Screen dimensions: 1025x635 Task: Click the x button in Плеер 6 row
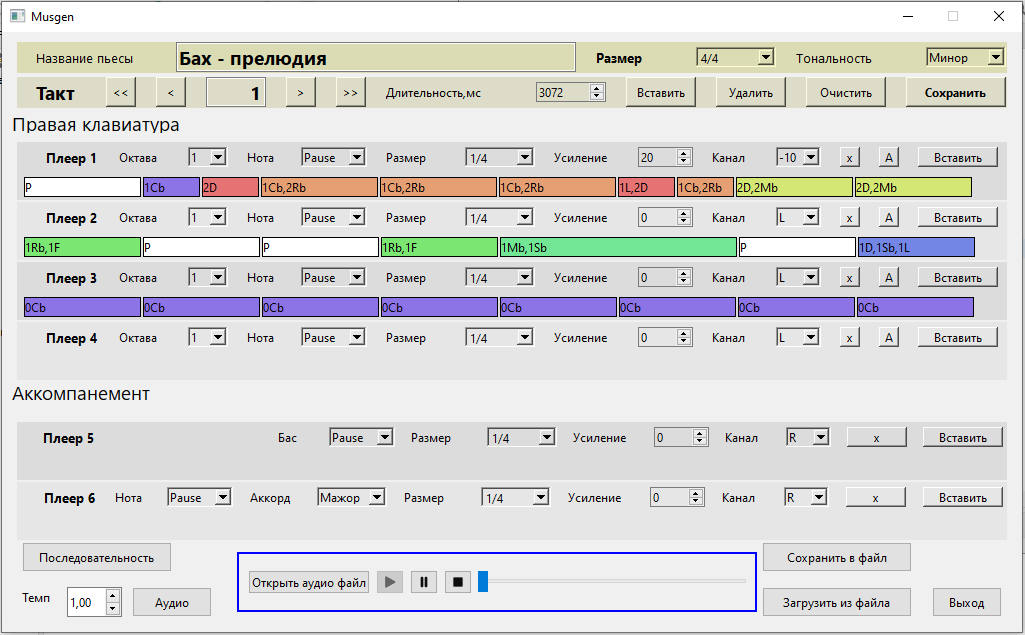[x=875, y=498]
